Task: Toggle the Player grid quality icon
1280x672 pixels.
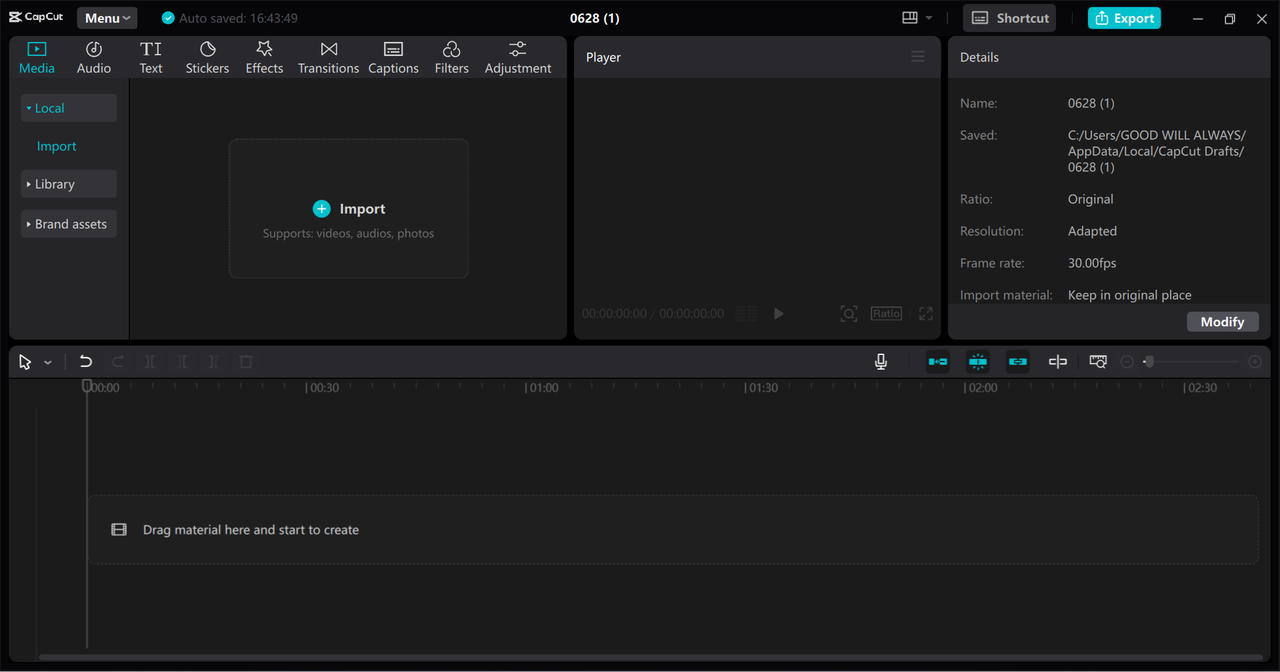Action: (746, 313)
